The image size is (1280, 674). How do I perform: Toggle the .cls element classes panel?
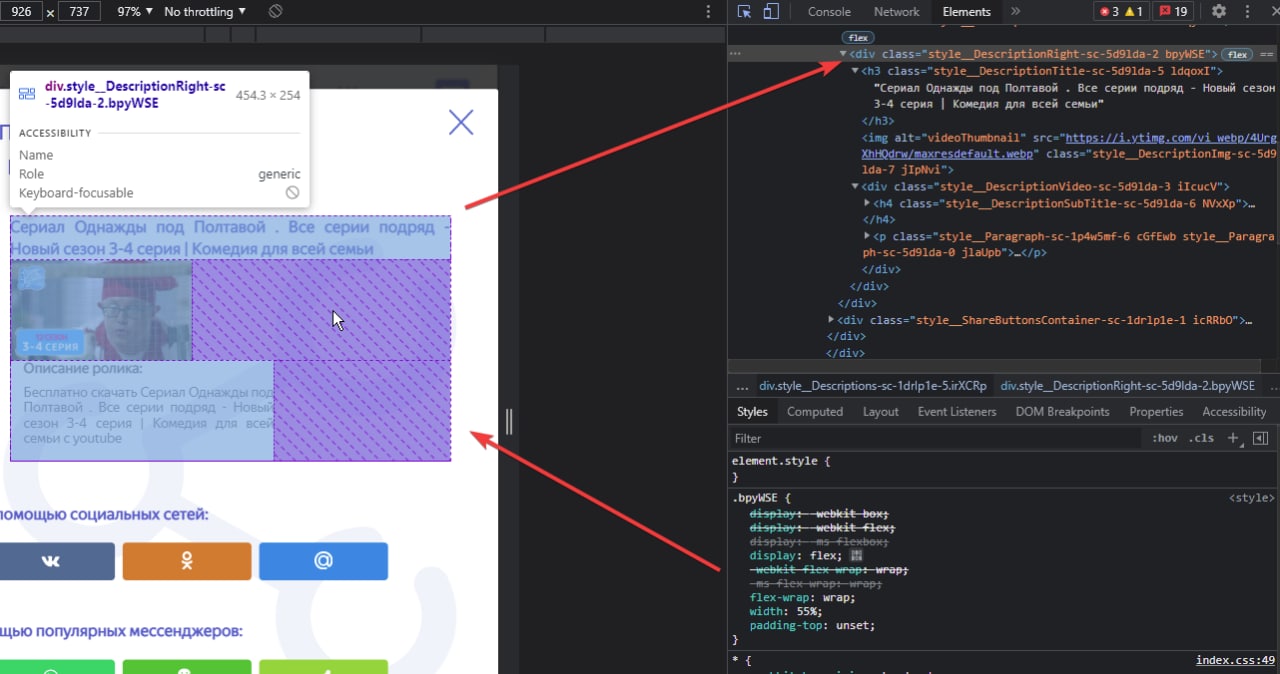(1201, 438)
